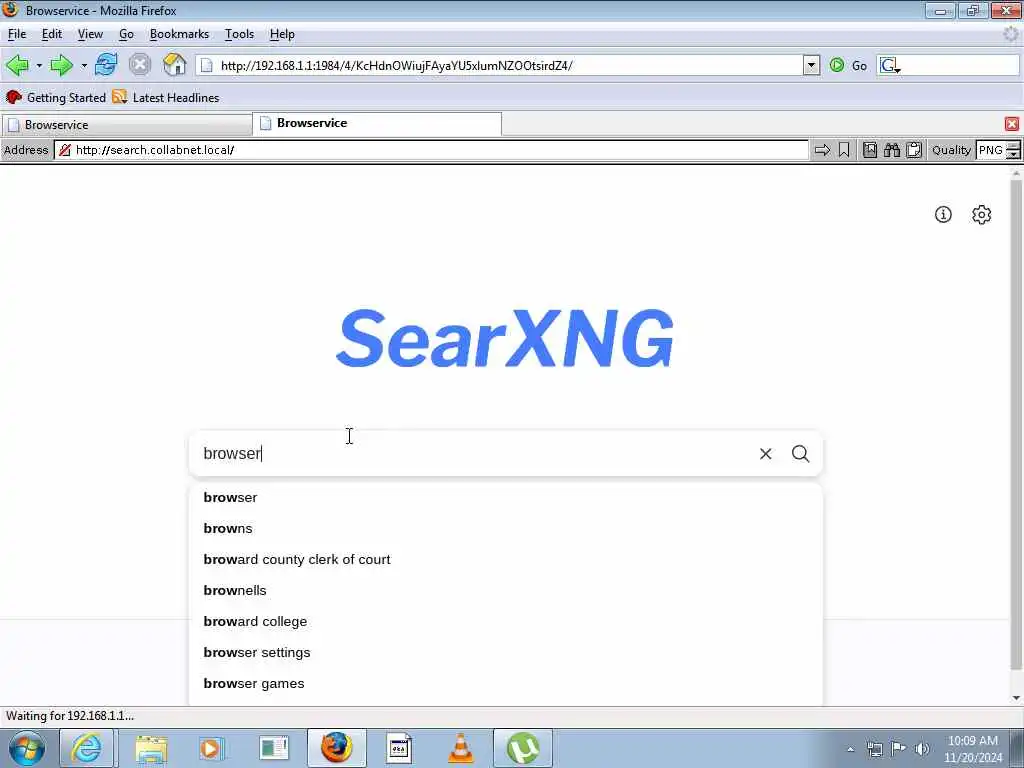The height and width of the screenshot is (768, 1024).
Task: Open the Browservice Go arrow icon
Action: [x=822, y=150]
